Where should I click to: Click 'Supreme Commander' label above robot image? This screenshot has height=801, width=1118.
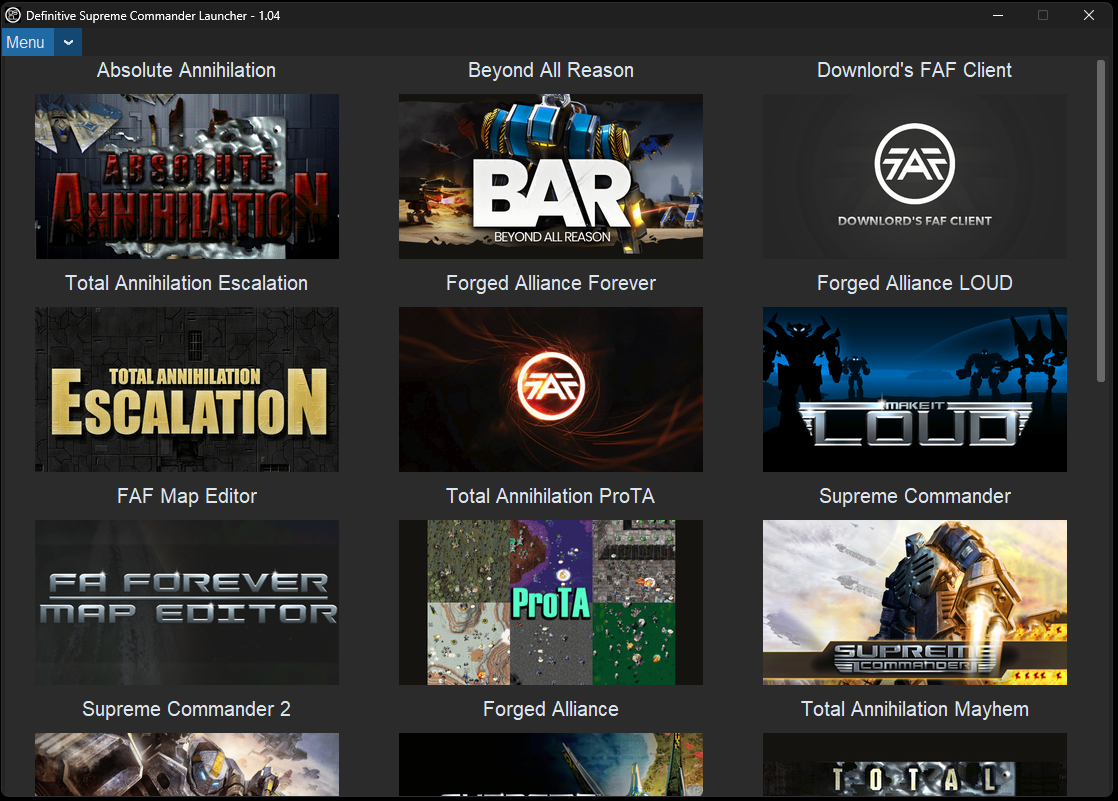pyautogui.click(x=915, y=496)
